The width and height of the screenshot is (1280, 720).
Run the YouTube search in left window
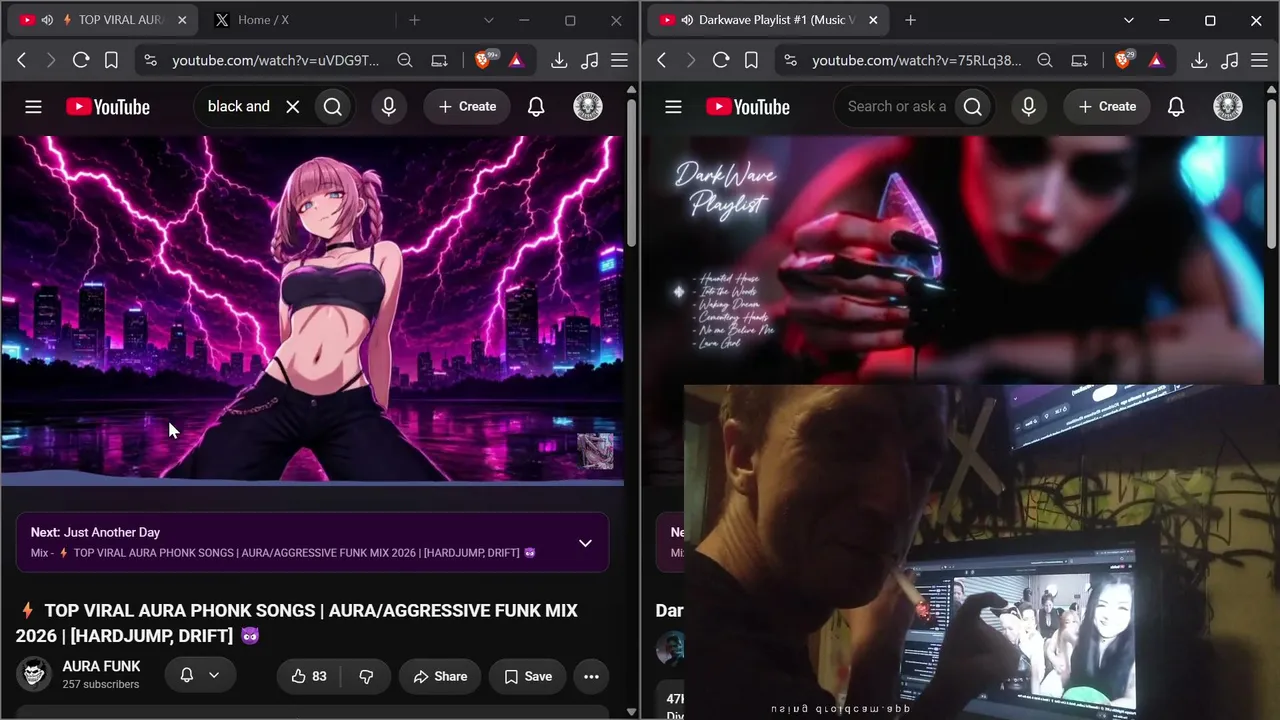(333, 107)
